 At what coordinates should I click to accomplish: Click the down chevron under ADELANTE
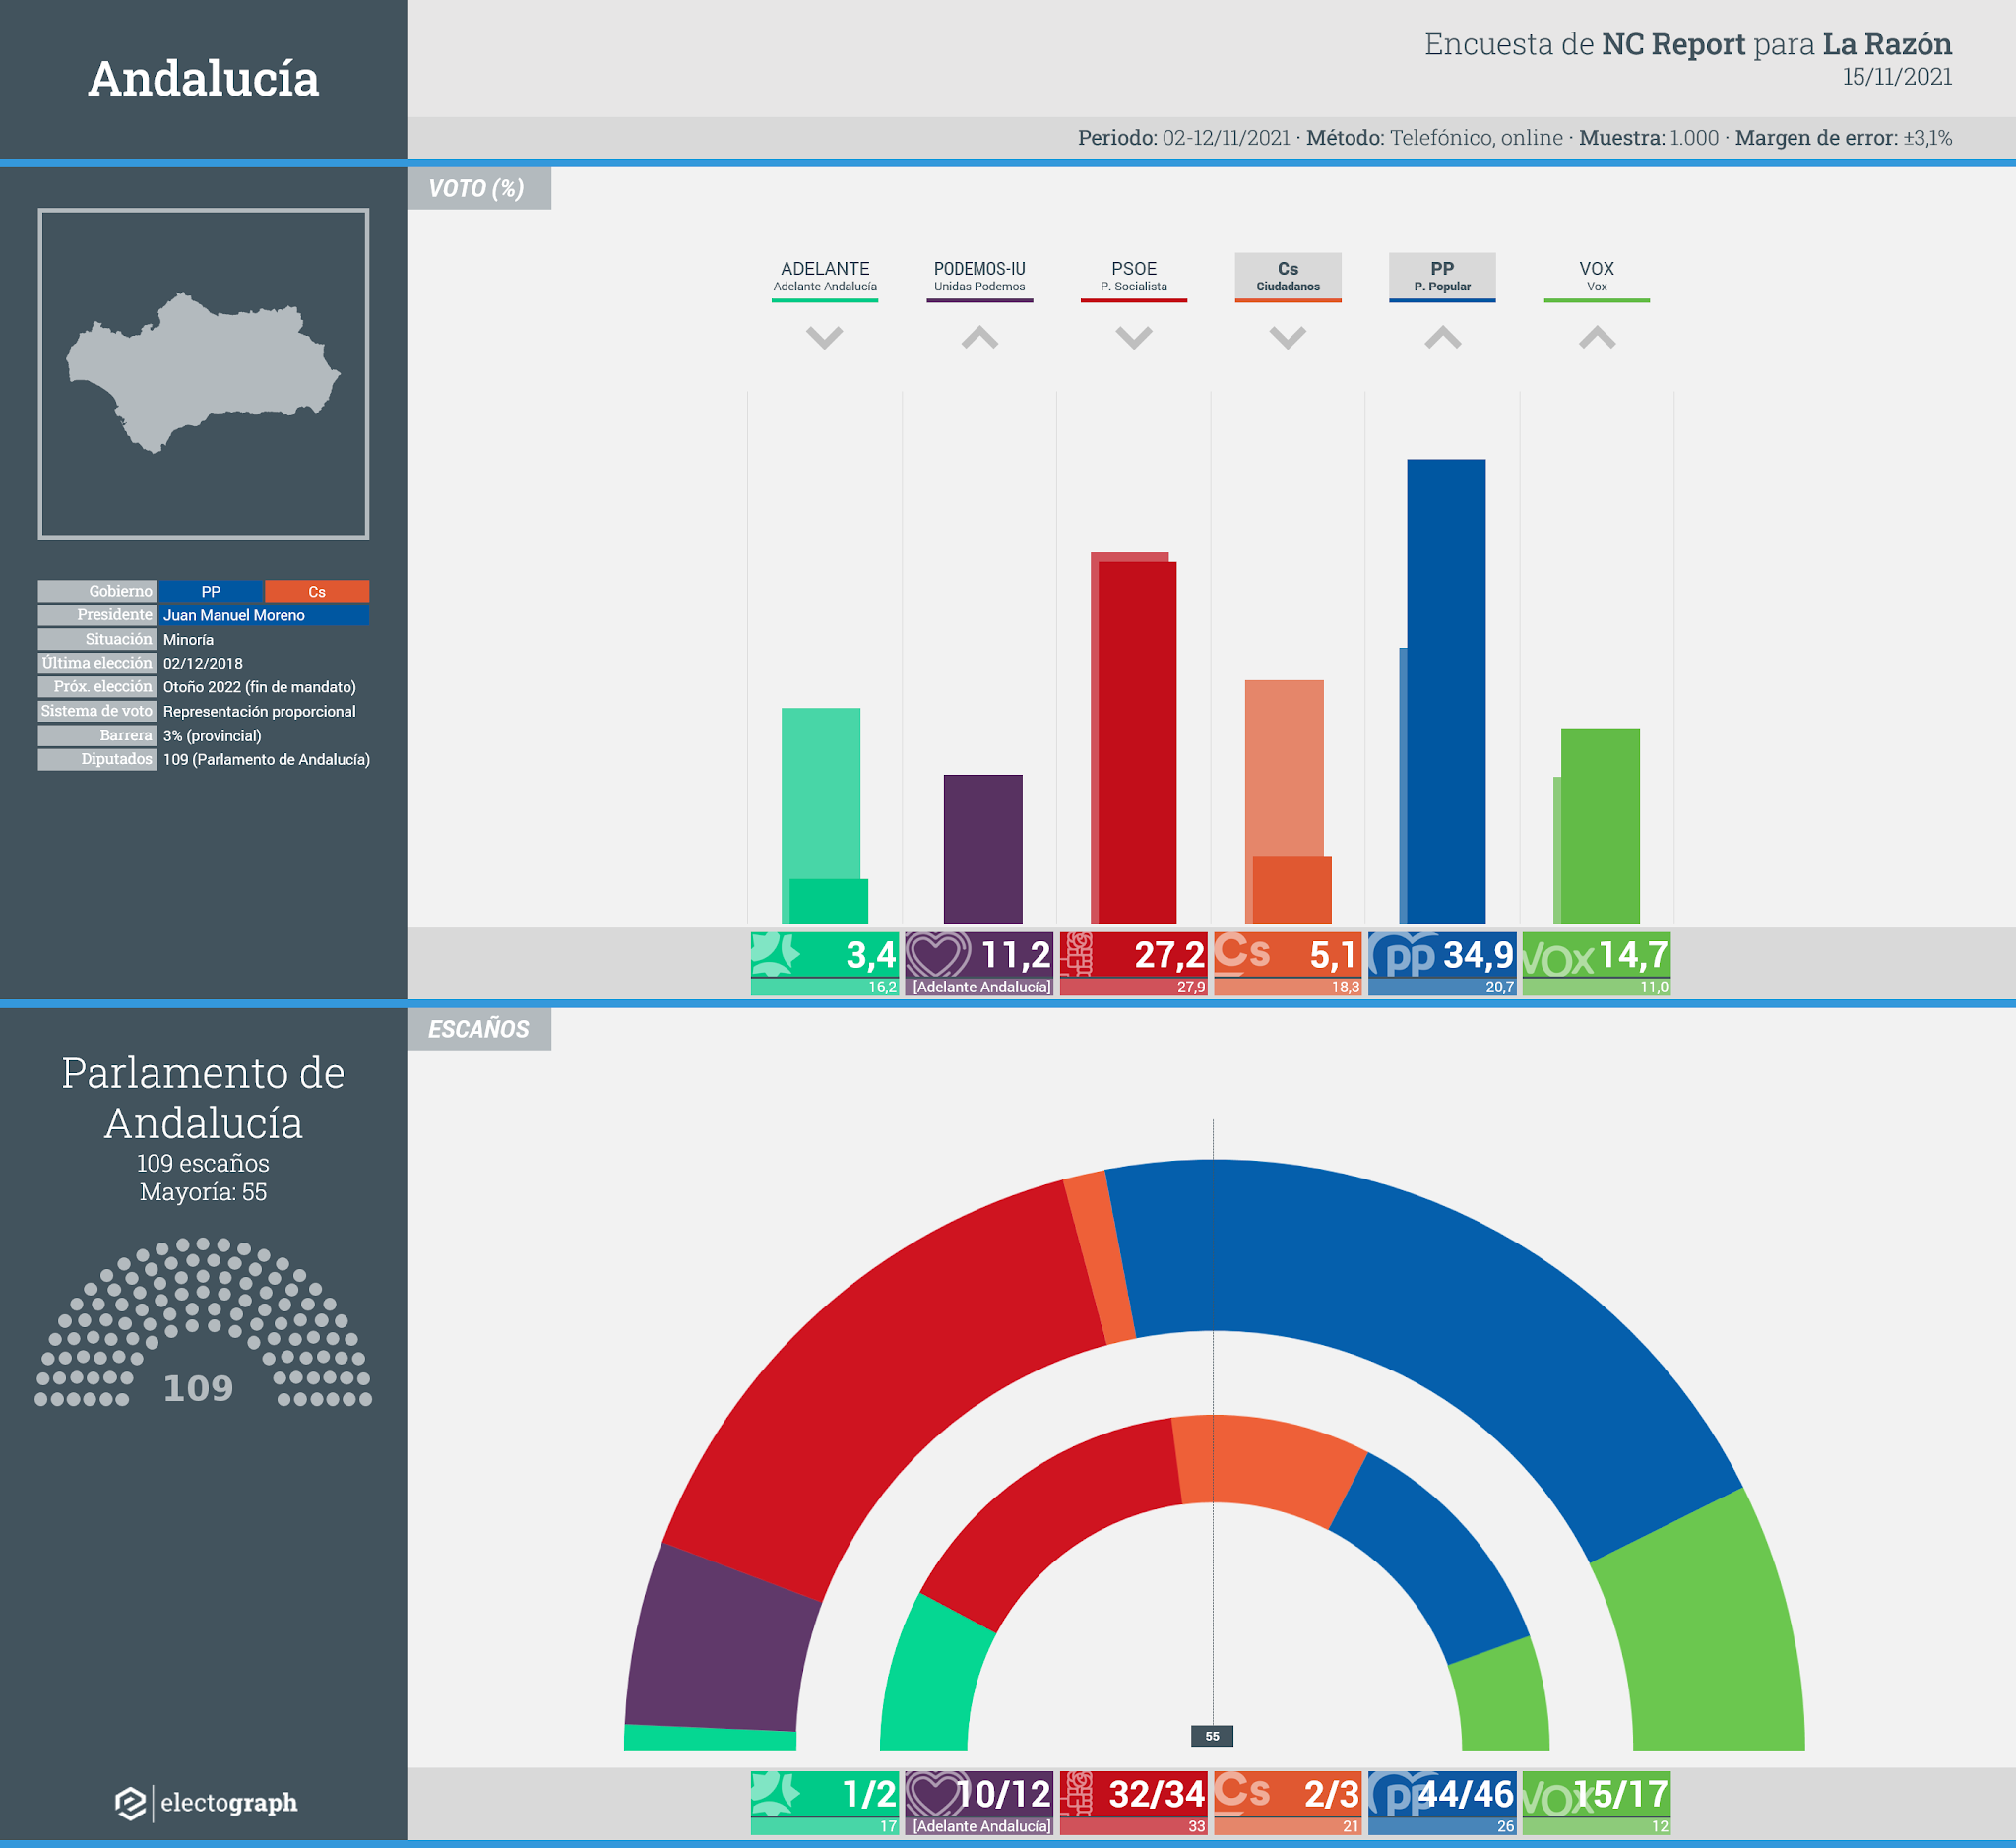click(x=824, y=337)
